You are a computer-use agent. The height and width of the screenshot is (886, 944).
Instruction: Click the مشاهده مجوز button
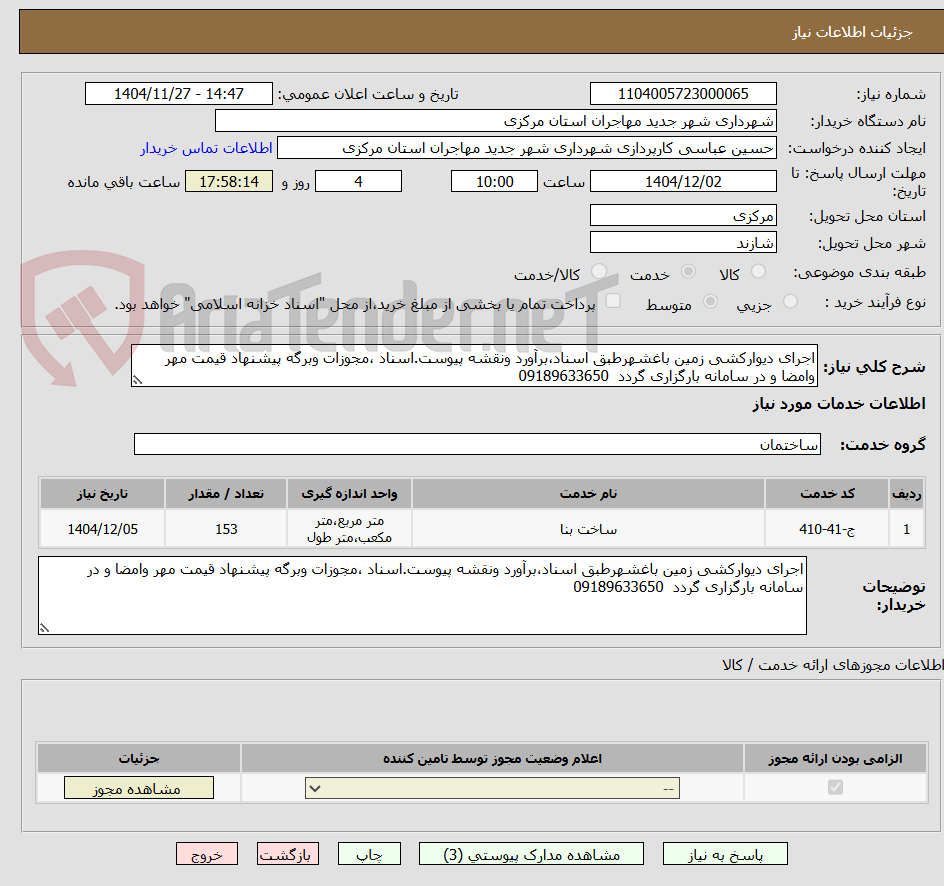click(138, 788)
